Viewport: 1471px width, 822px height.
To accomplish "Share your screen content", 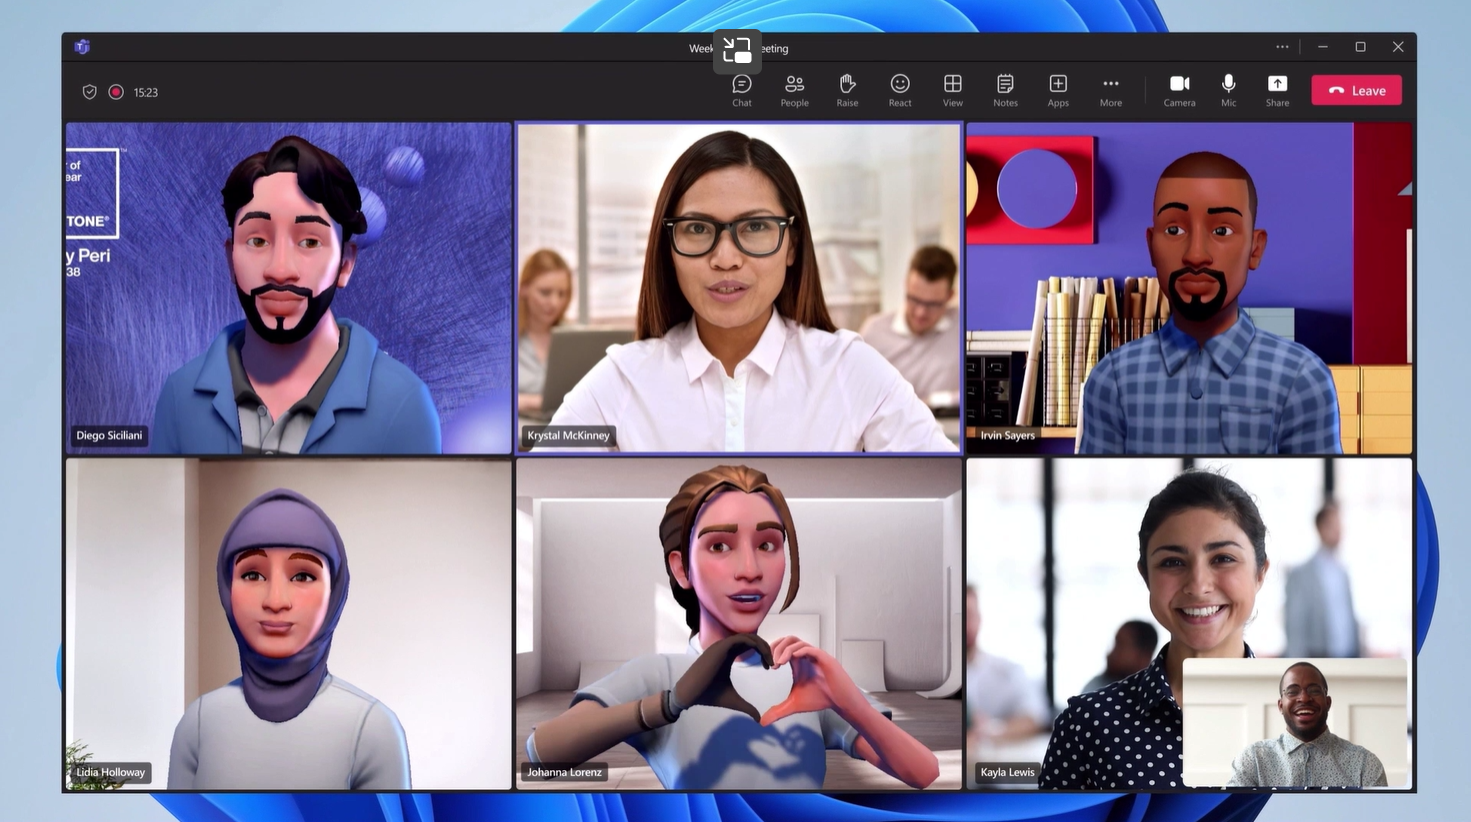I will click(x=1277, y=90).
